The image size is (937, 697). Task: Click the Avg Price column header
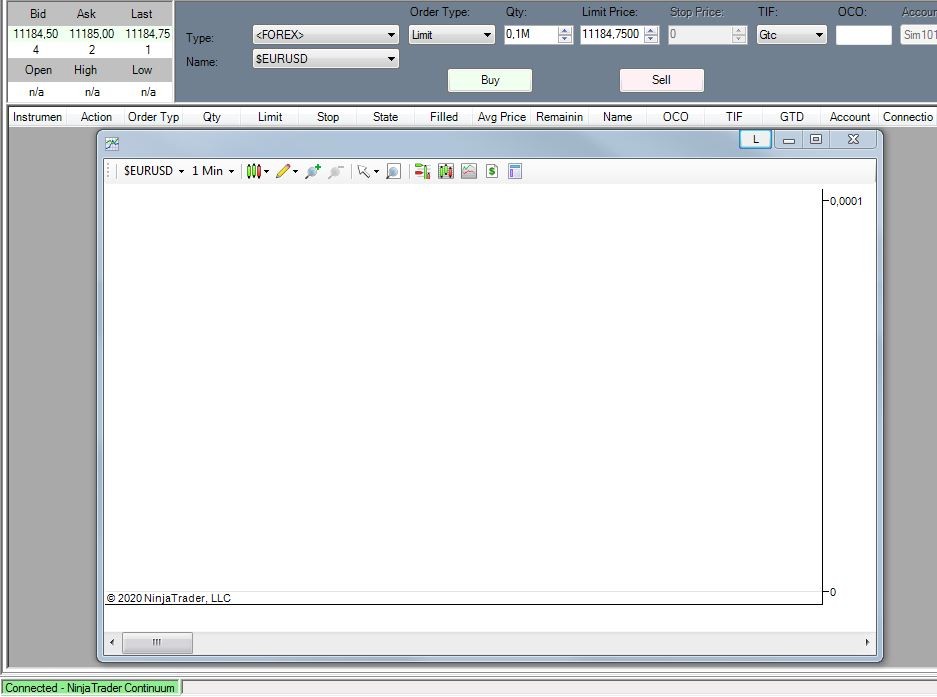coord(502,117)
